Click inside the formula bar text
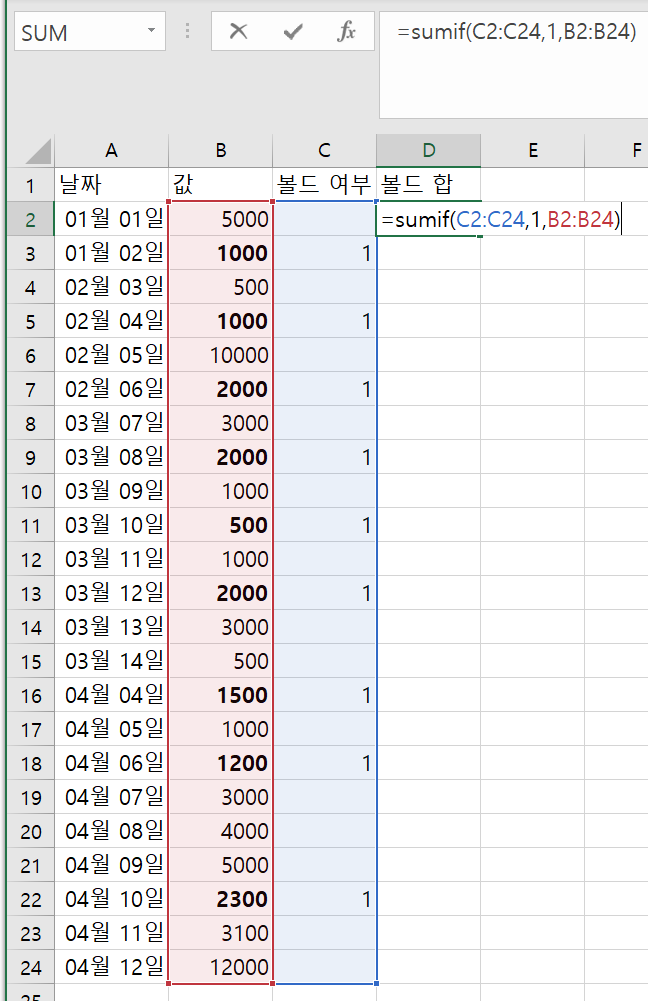This screenshot has width=648, height=1001. pyautogui.click(x=516, y=32)
